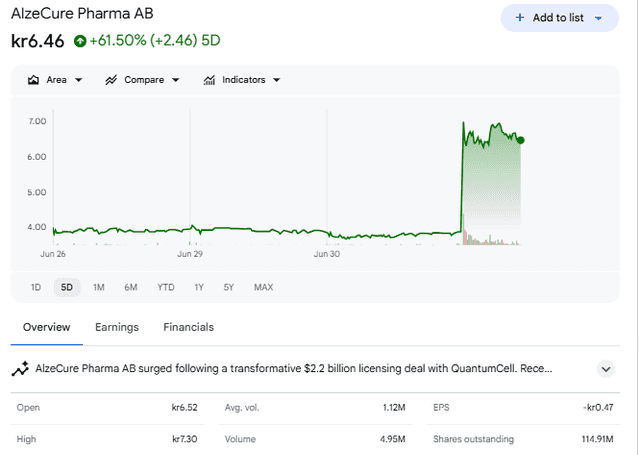Click the plus icon in Add to list
Viewport: 640px width, 455px height.
pos(520,18)
